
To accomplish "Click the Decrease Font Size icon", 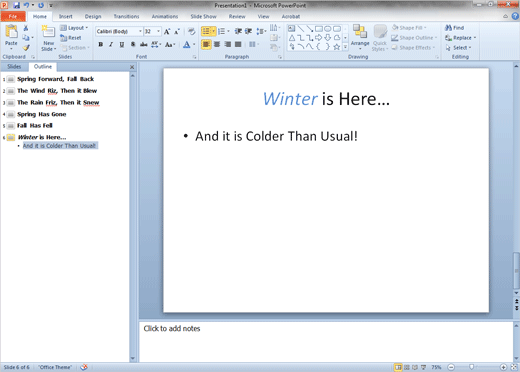I will coord(177,31).
